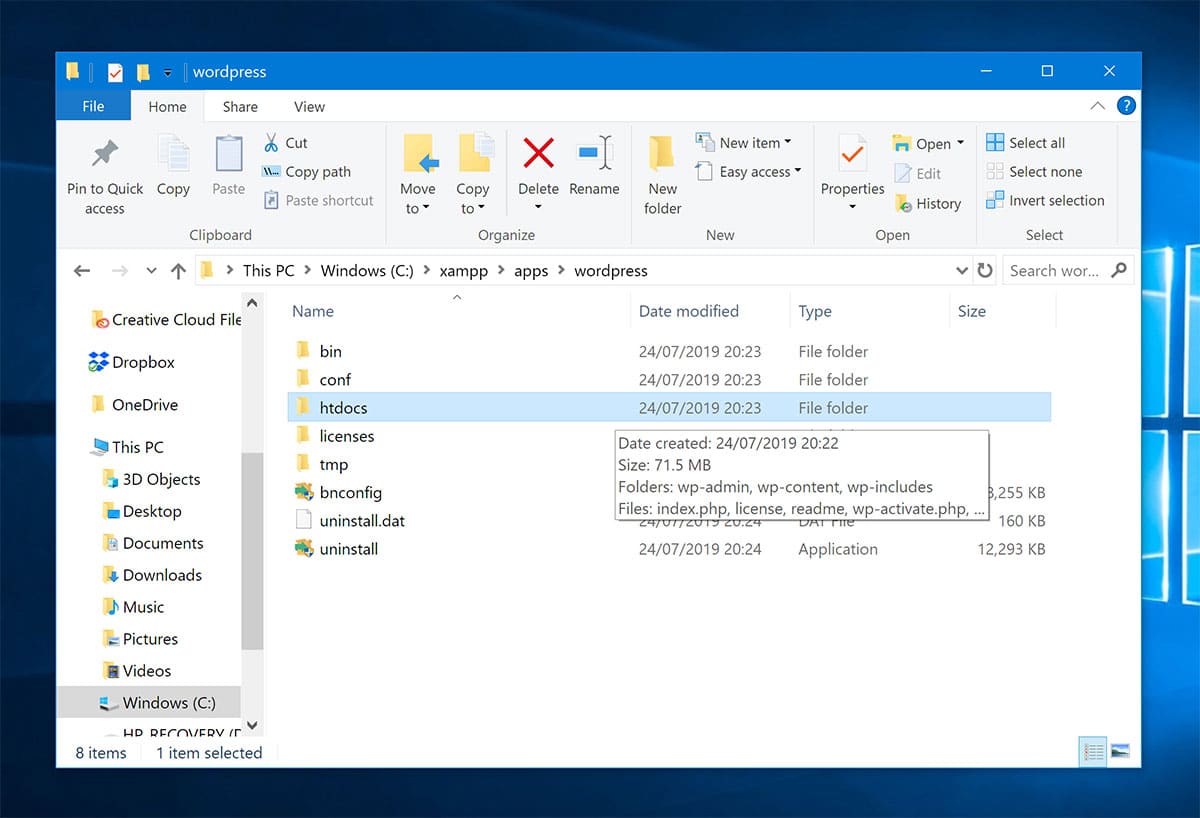Switch to the View ribbon tab
Viewport: 1200px width, 818px height.
[309, 106]
